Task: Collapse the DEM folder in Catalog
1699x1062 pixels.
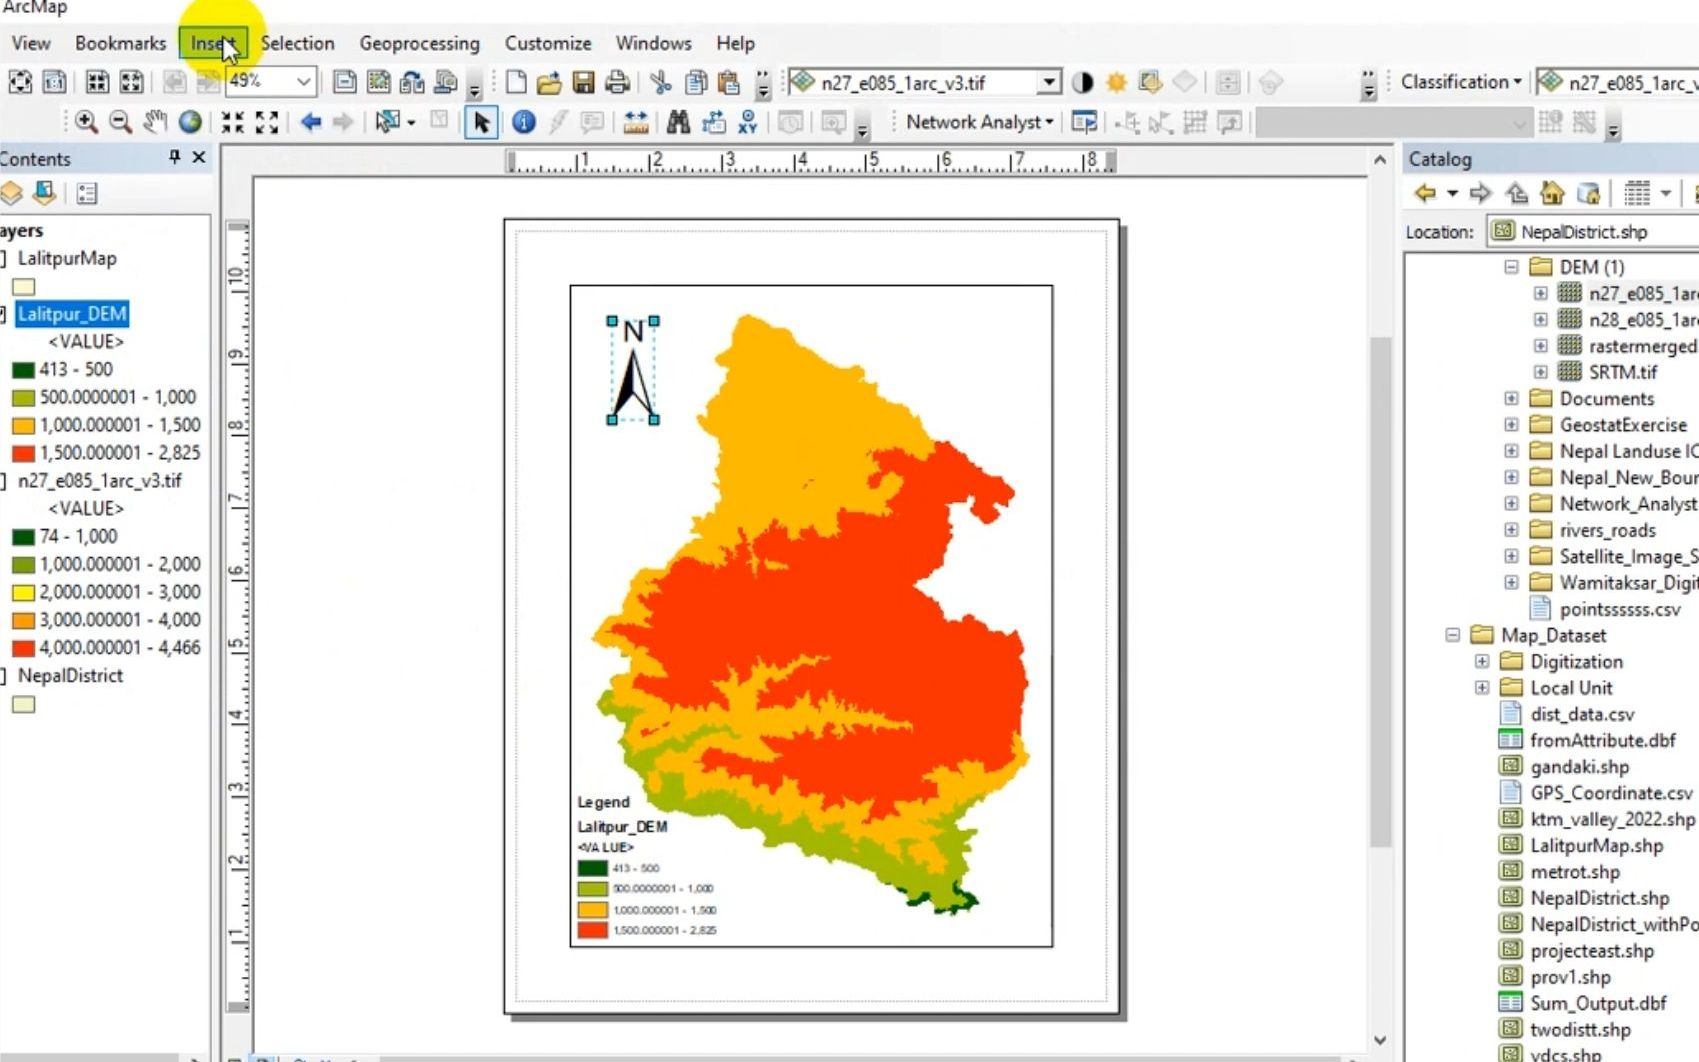Action: pyautogui.click(x=1511, y=267)
